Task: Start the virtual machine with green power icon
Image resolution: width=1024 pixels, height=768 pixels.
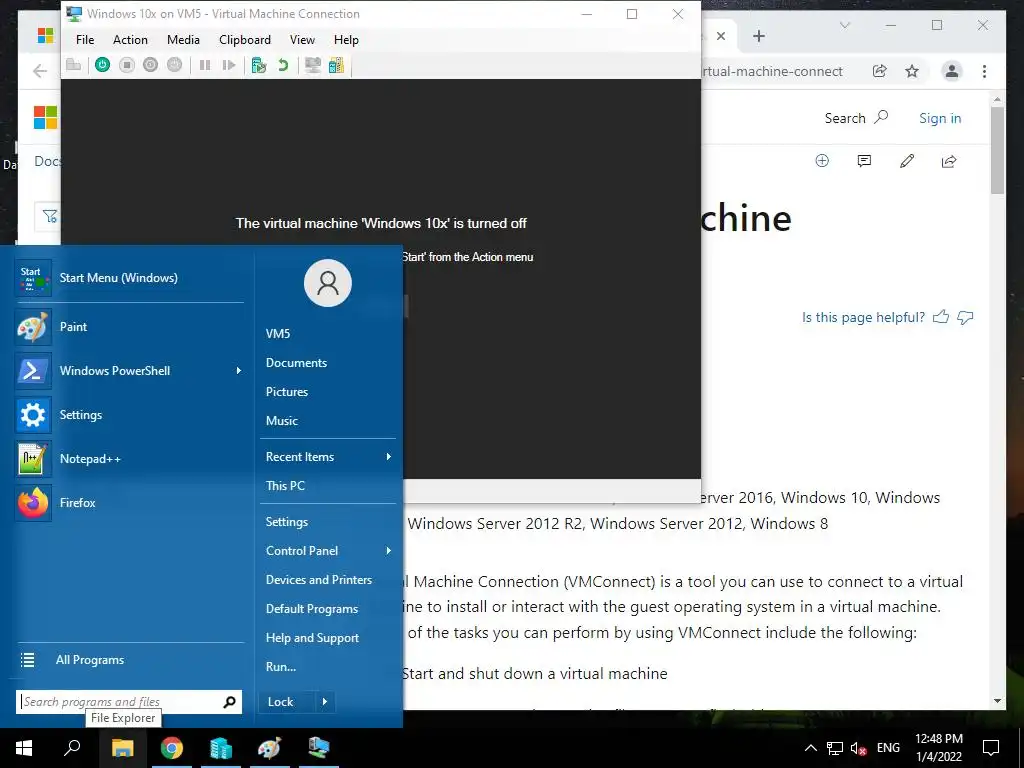Action: point(103,65)
